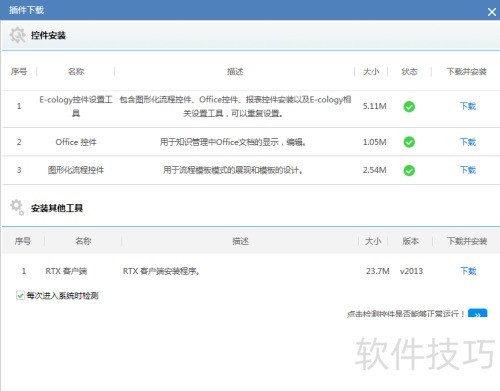The width and height of the screenshot is (500, 391).
Task: Click the 大小 header in 安装其他工具 table
Action: [373, 241]
